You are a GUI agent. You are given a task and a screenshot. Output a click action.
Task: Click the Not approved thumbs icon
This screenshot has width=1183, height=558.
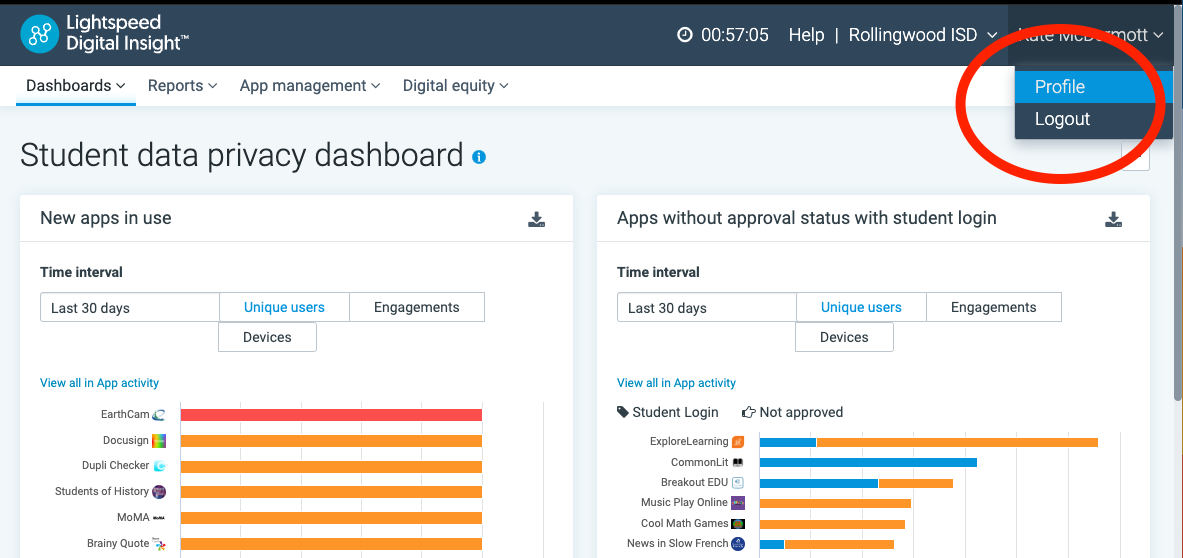[748, 412]
